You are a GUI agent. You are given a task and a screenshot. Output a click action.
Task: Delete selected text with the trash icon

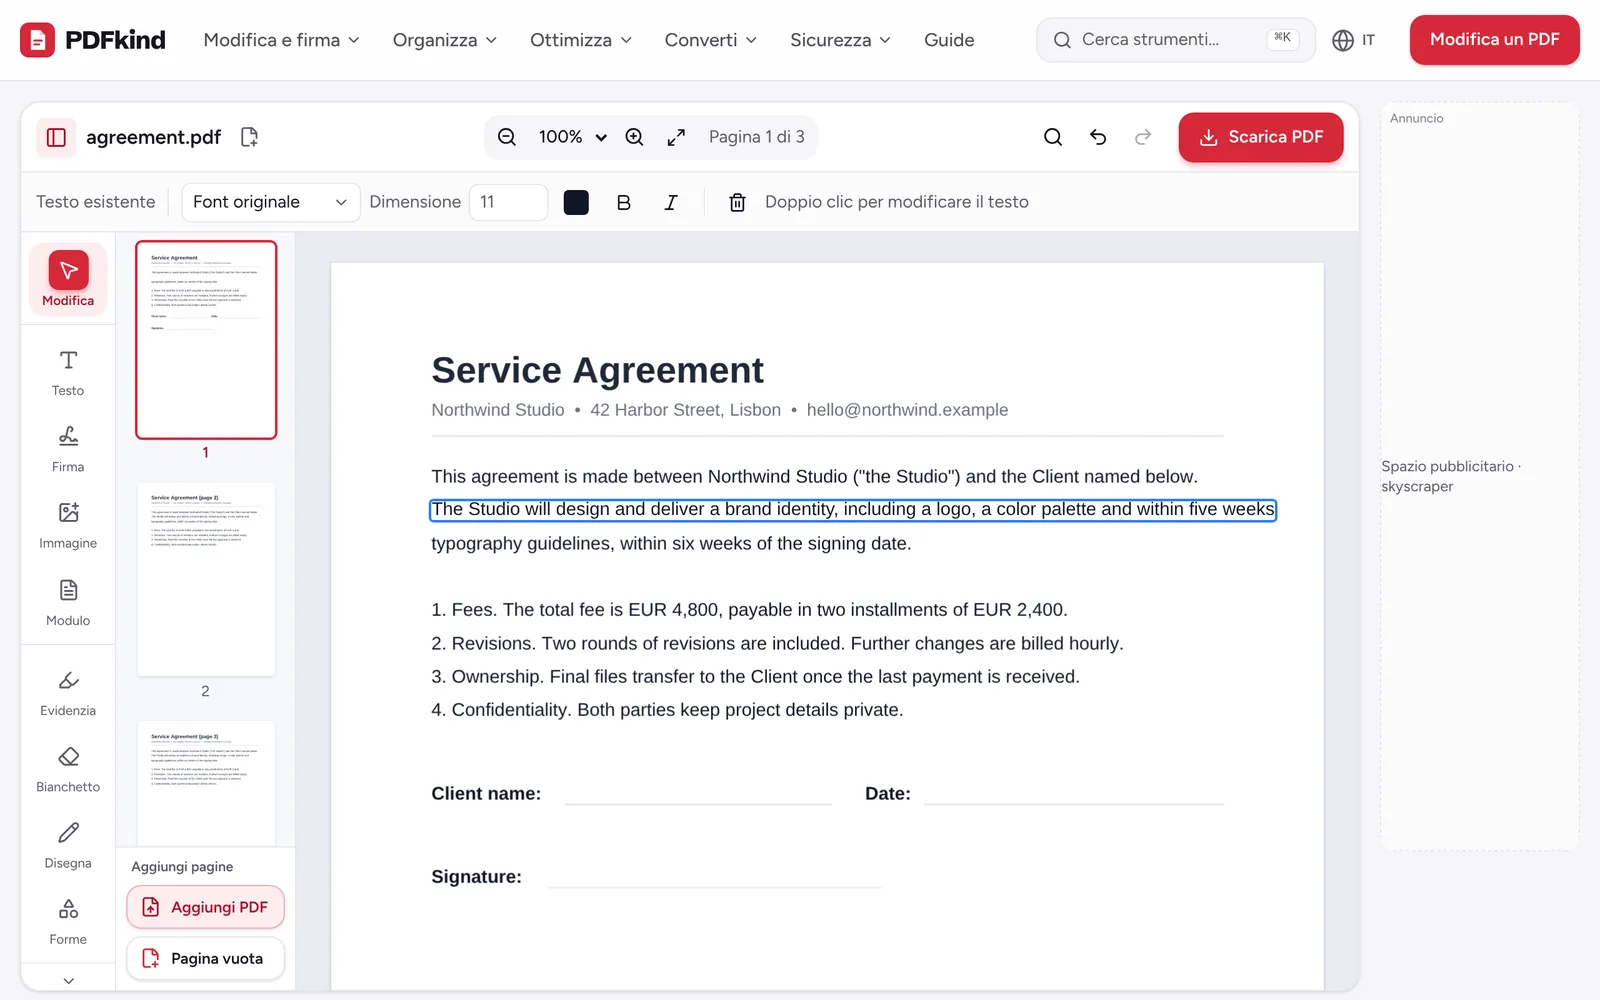[737, 202]
